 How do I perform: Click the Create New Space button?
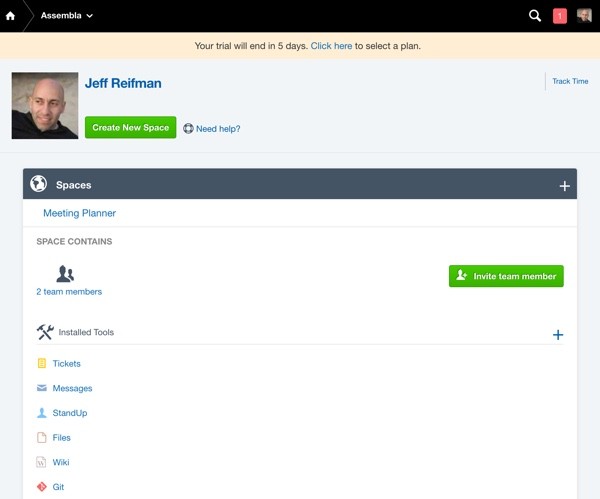click(130, 127)
